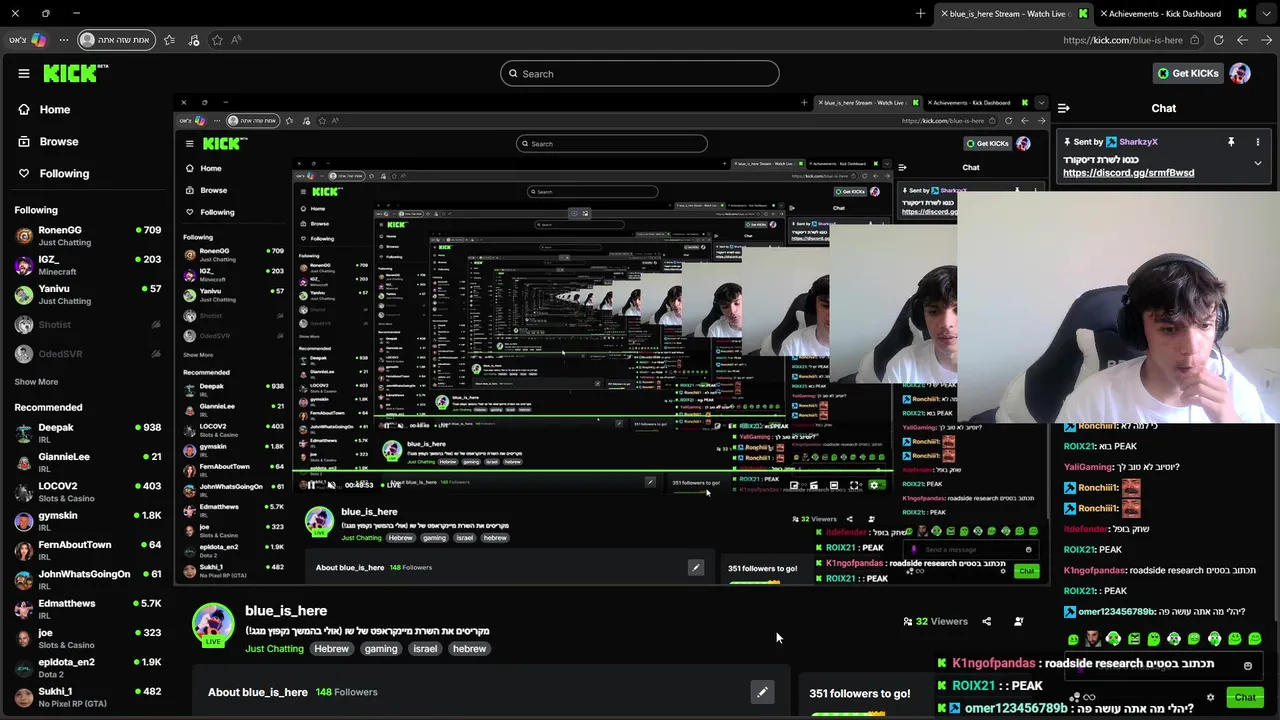This screenshot has width=1280, height=720.
Task: Open recommended channel joe
Action: [88, 638]
